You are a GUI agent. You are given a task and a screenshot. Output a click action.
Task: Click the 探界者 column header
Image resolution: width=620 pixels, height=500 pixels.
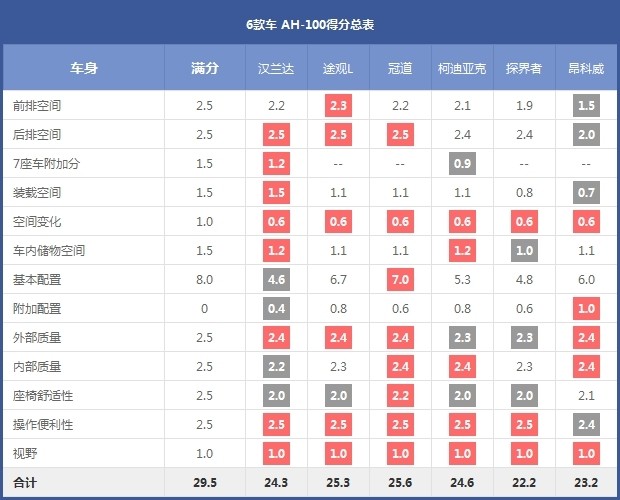point(523,69)
